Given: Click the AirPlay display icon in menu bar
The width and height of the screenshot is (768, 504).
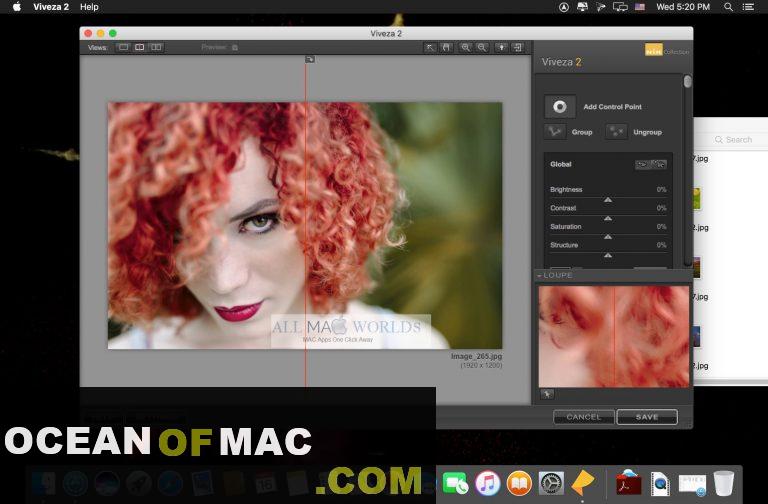Looking at the screenshot, I should [620, 7].
